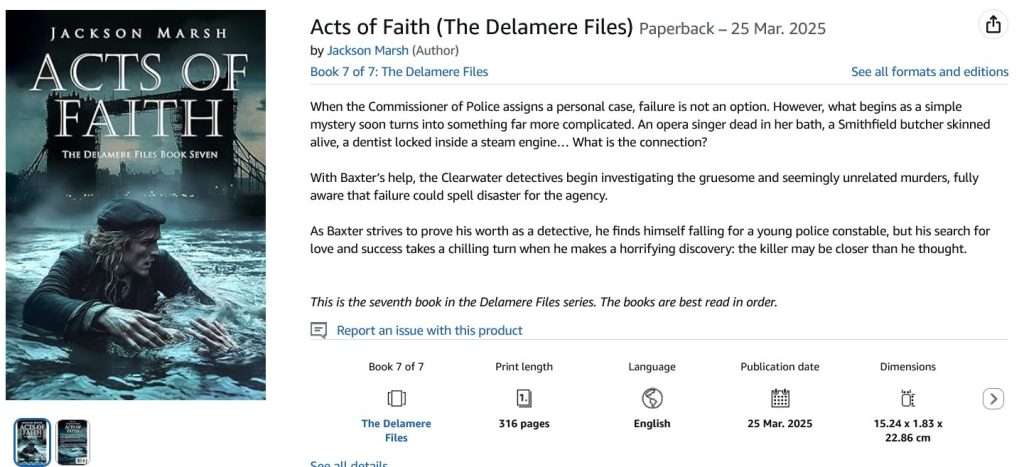The image size is (1024, 467).
Task: Click the book series icon
Action: tap(396, 398)
